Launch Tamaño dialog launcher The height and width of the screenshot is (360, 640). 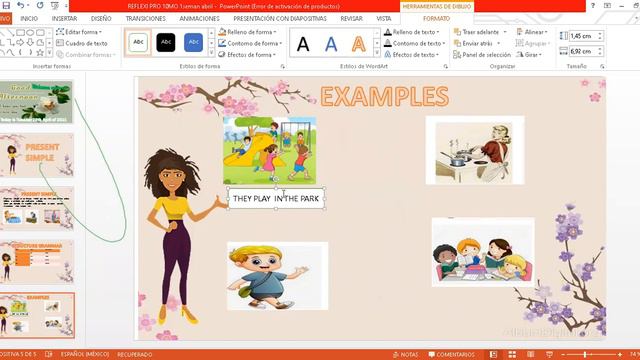[x=602, y=66]
